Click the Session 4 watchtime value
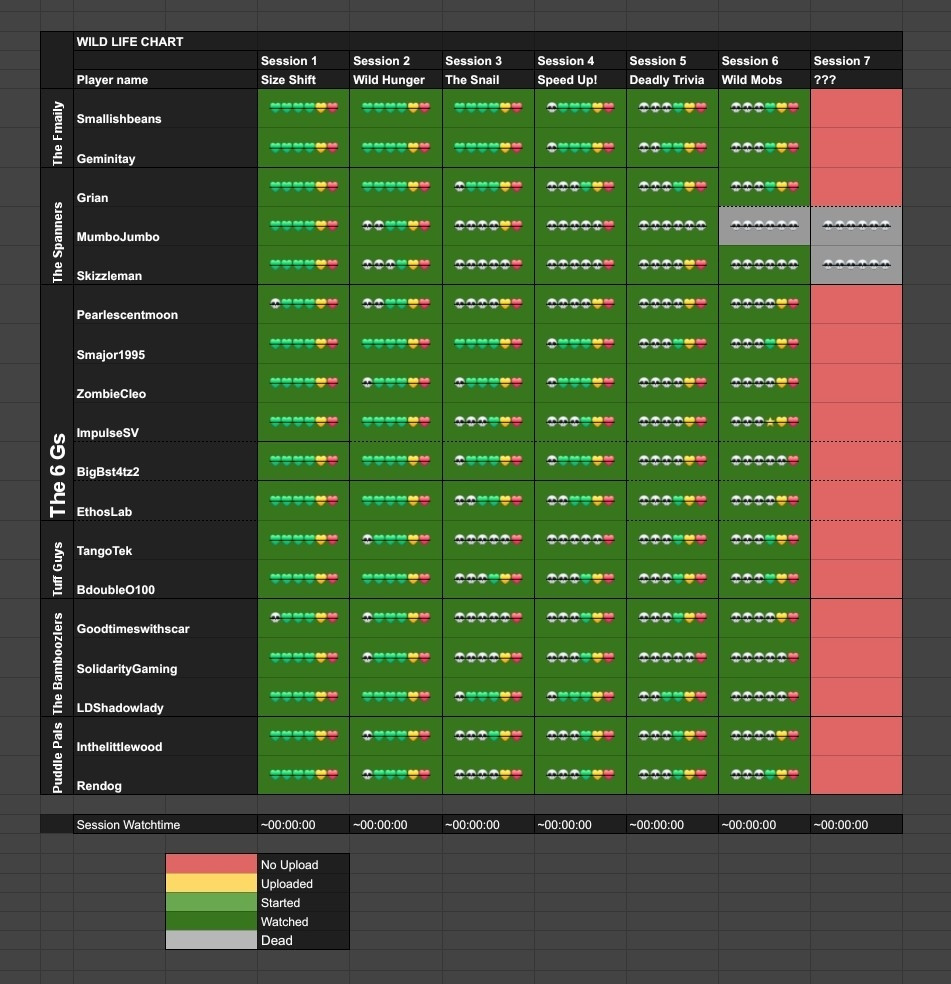Image resolution: width=951 pixels, height=984 pixels. tap(580, 825)
